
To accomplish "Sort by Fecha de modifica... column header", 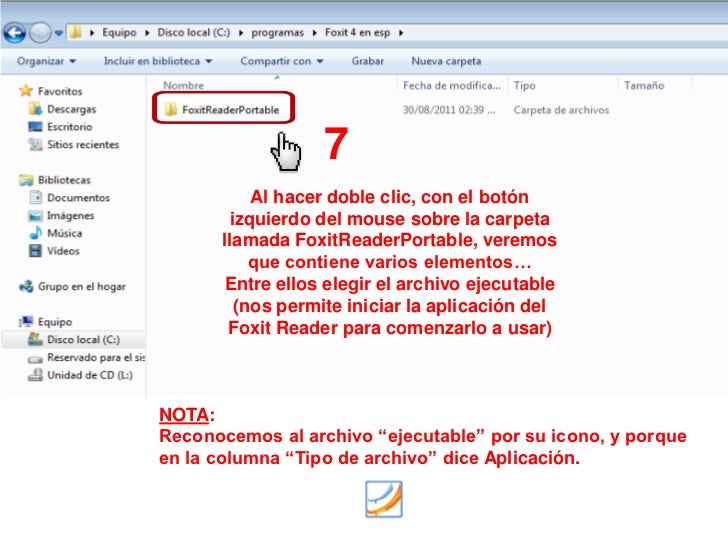I will pos(451,85).
